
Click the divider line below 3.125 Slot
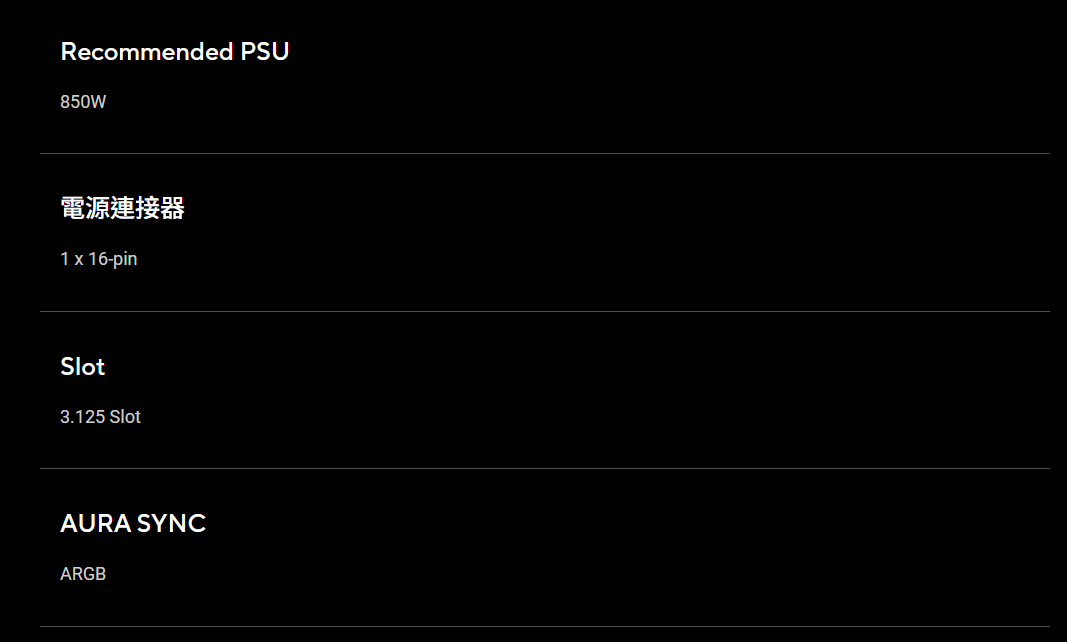click(x=544, y=468)
